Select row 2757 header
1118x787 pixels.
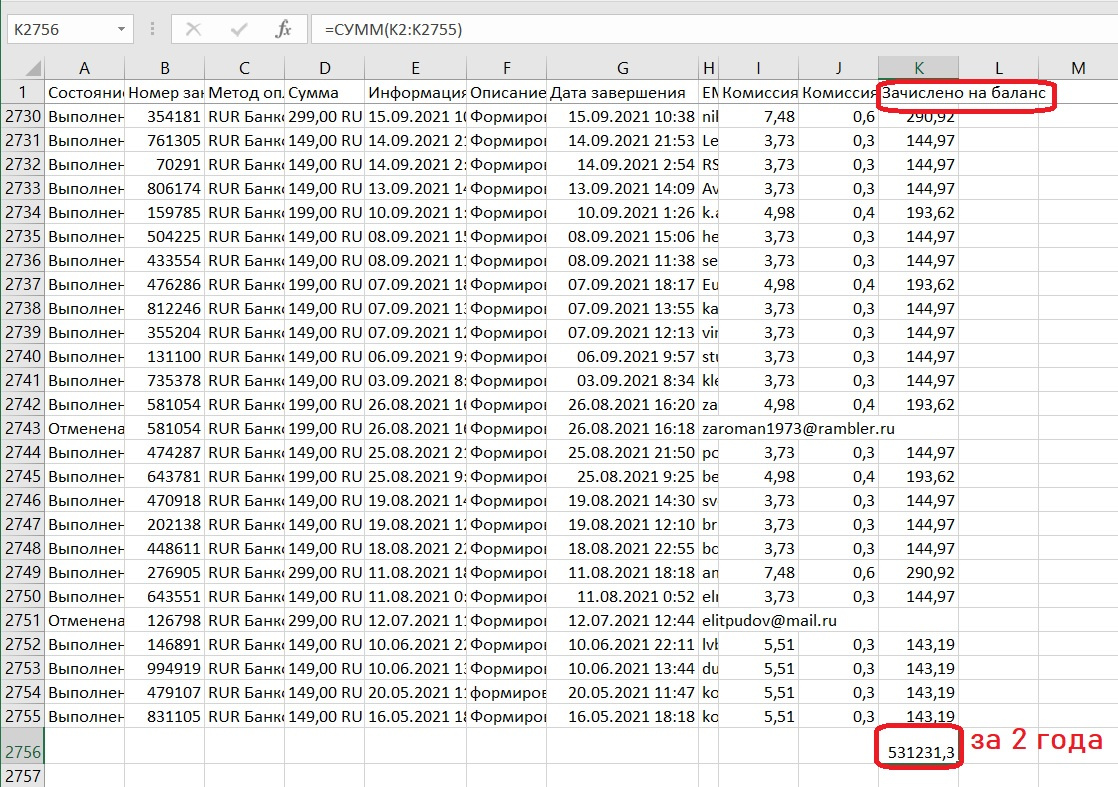[x=22, y=776]
